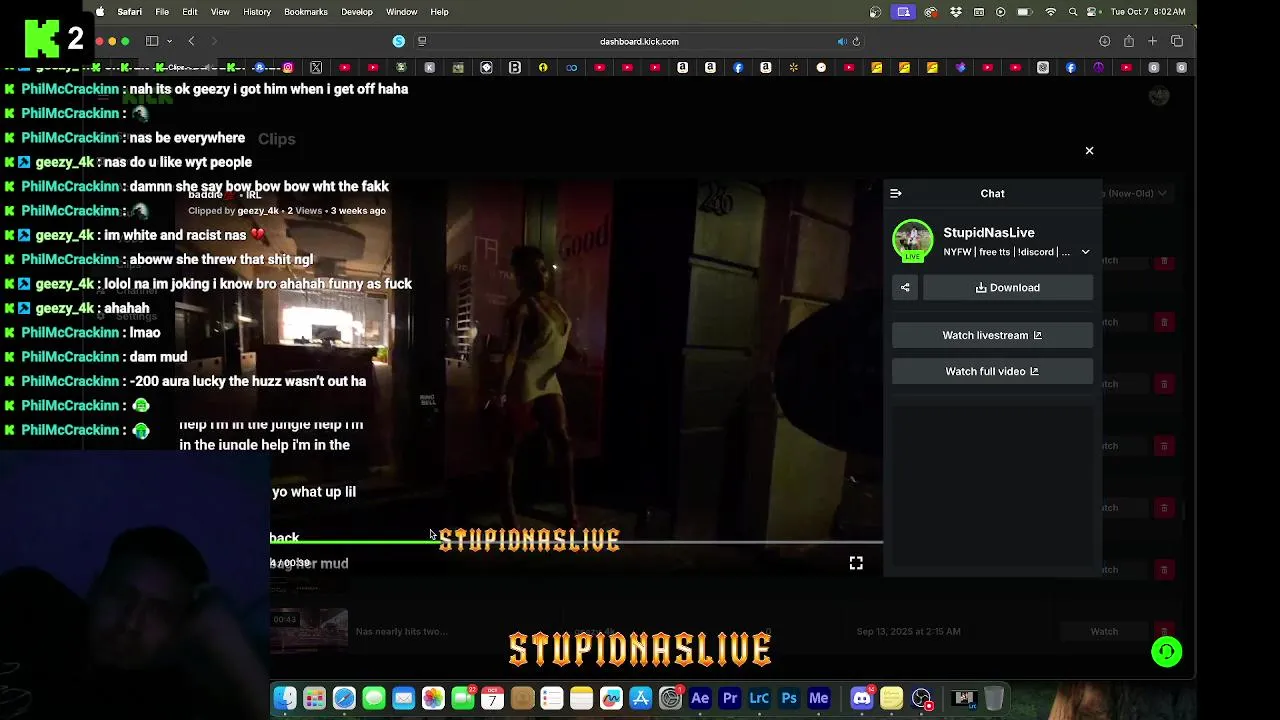The height and width of the screenshot is (720, 1280).
Task: Open the sidebar tab group dropdown arrow
Action: [169, 42]
